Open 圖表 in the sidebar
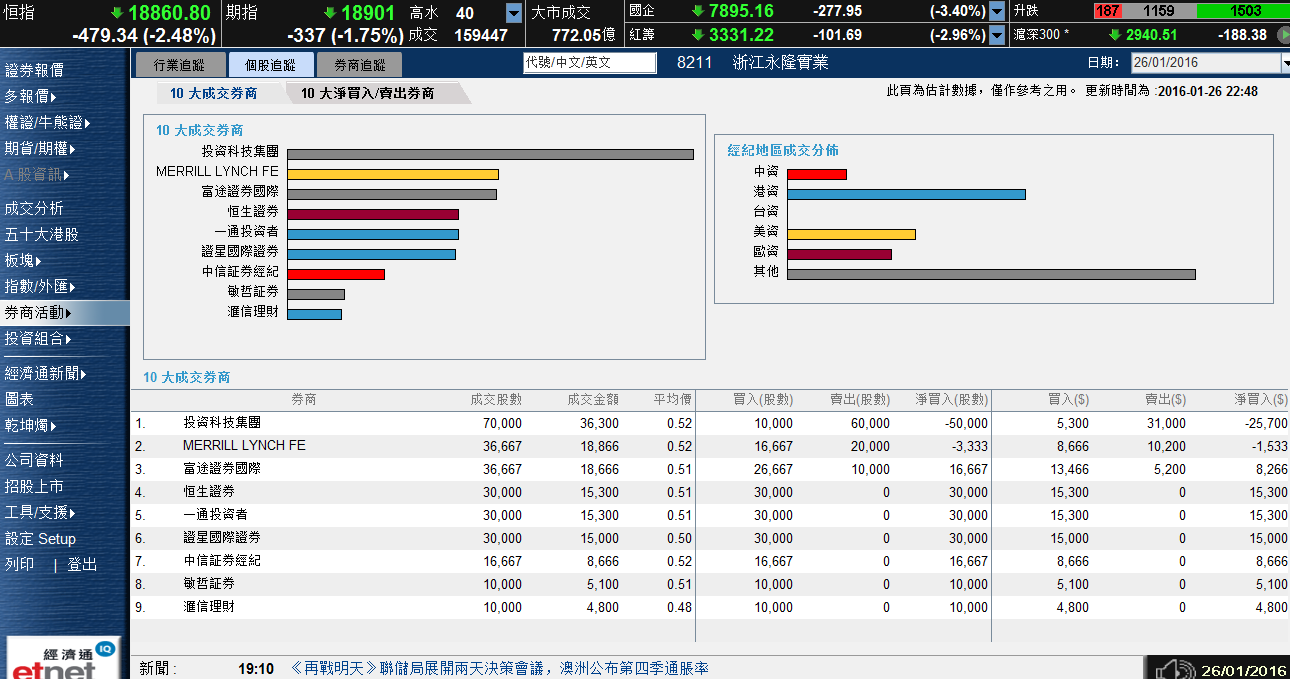This screenshot has height=679, width=1290. (19, 399)
